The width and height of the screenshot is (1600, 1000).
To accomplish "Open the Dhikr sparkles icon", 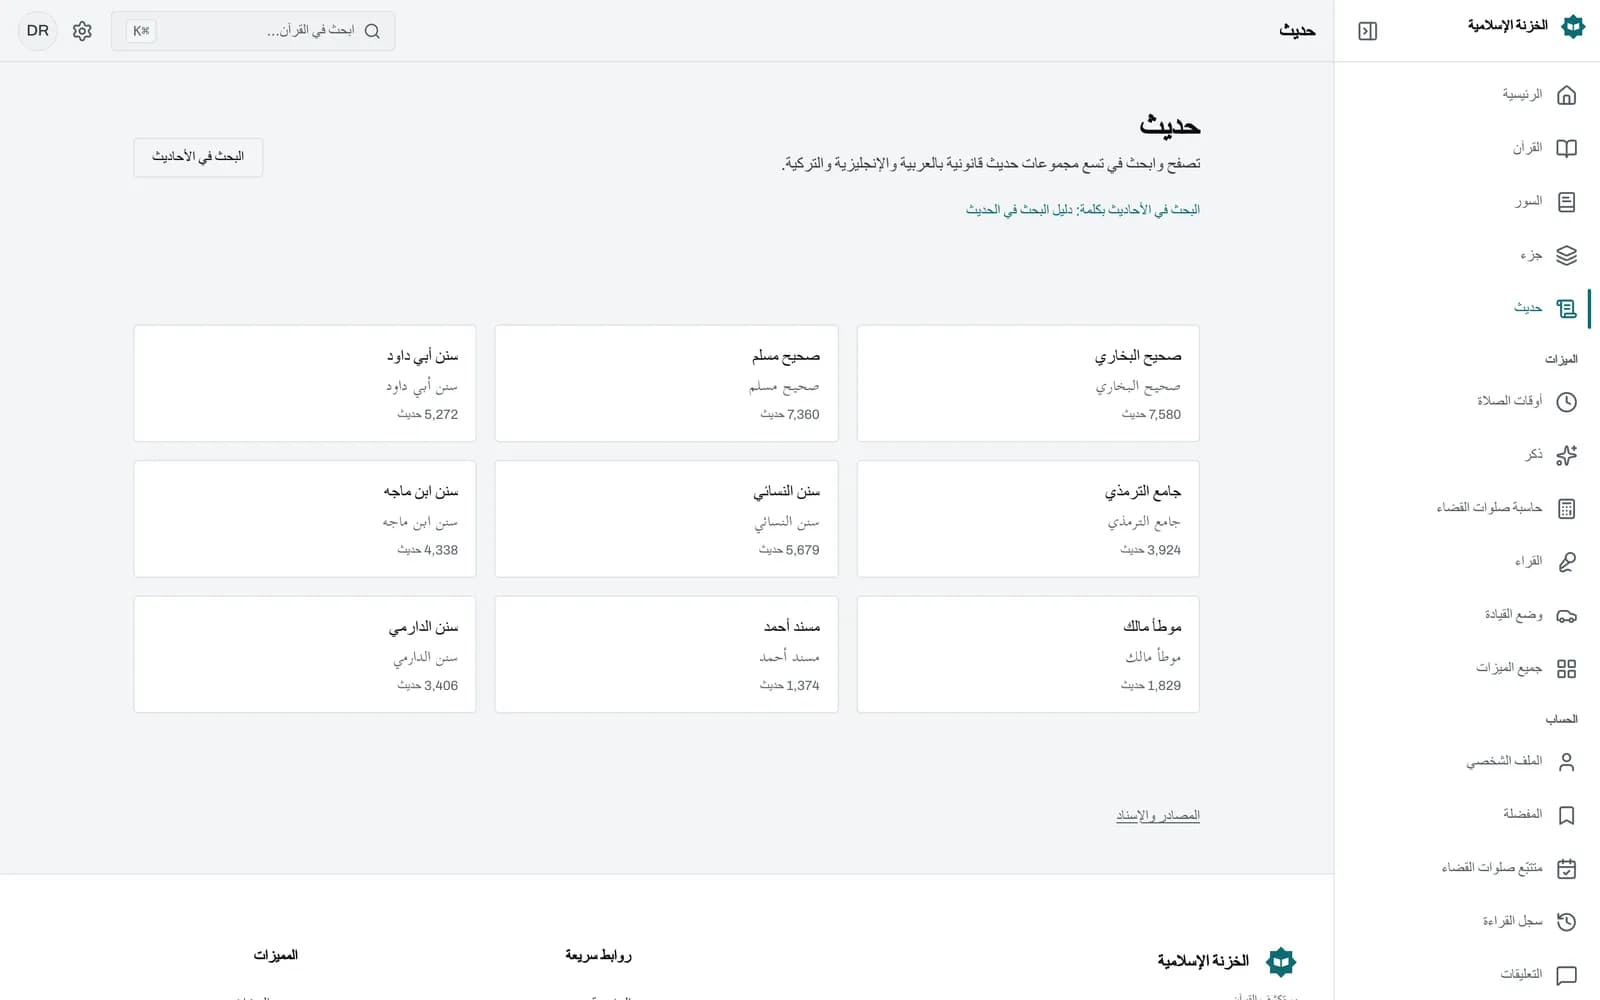I will coord(1566,455).
